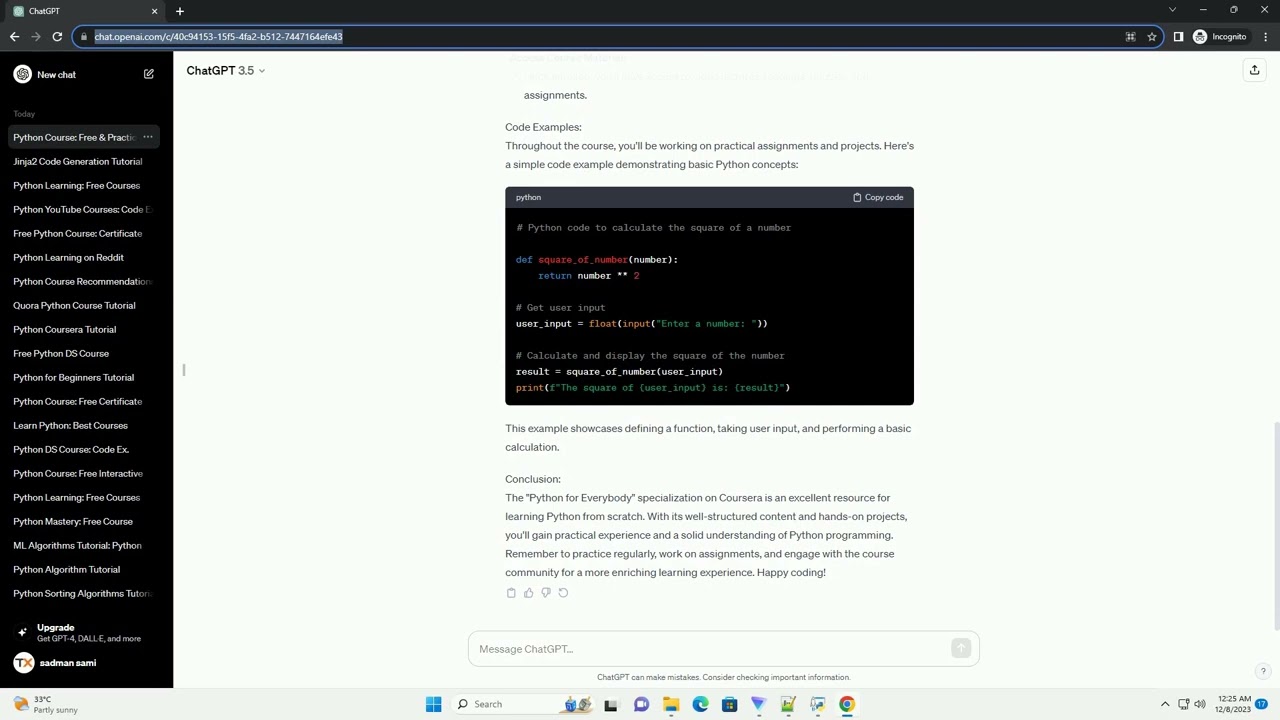
Task: Open Python Learning on Reddit chat
Action: [84, 257]
